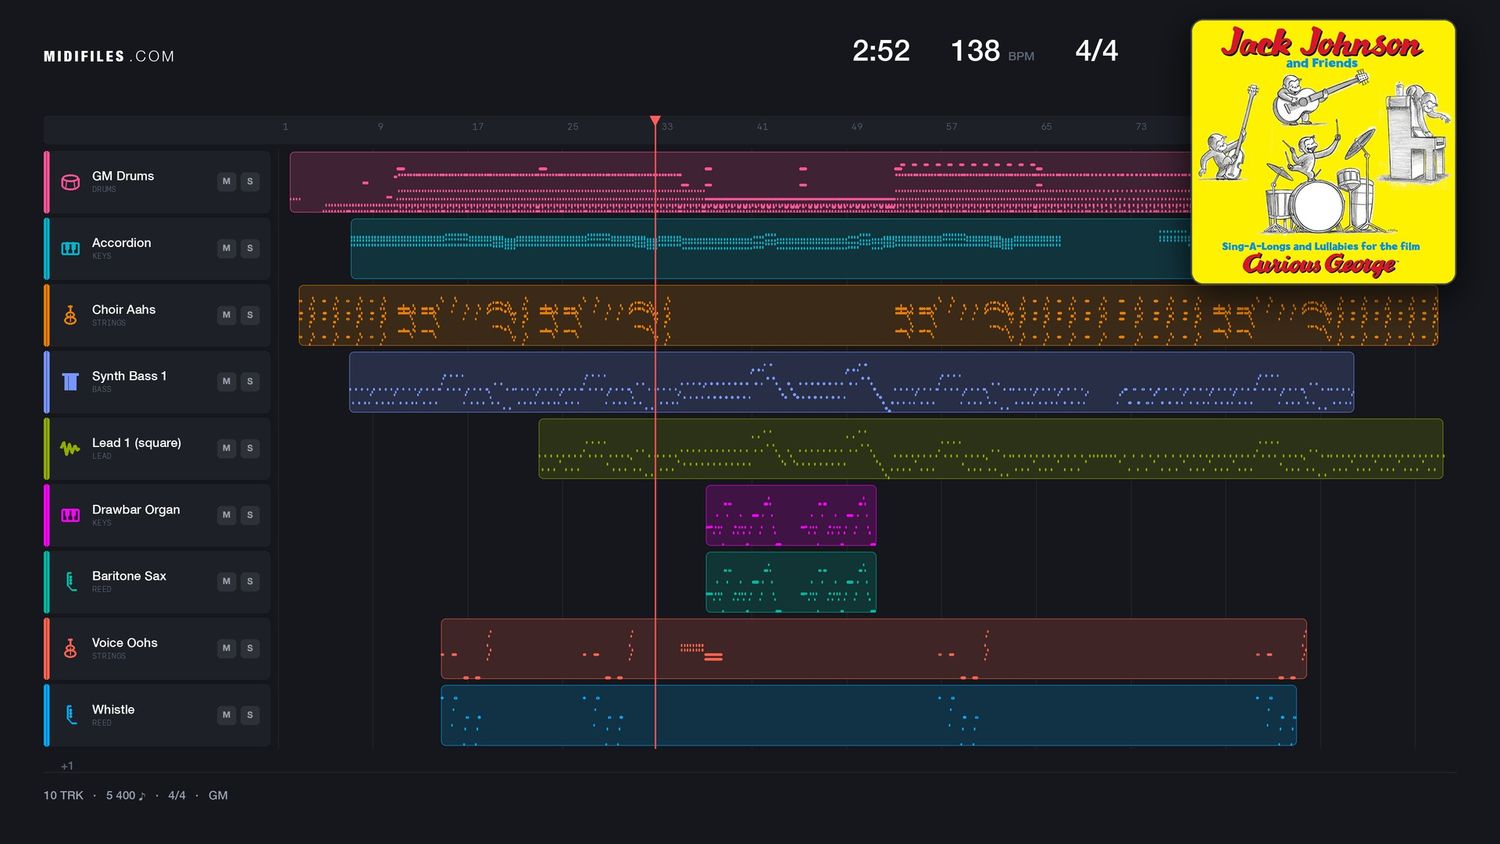
Task: Click the Voice Oohs instrument icon
Action: click(x=70, y=648)
